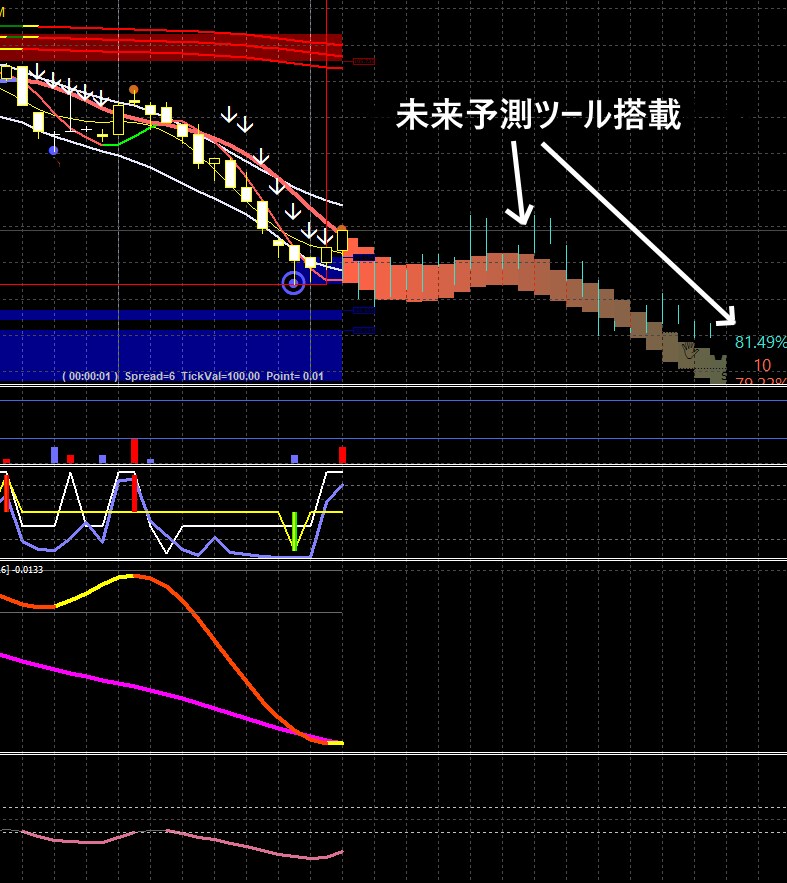The height and width of the screenshot is (883, 787).
Task: Click the Spread=6 readout
Action: click(150, 376)
